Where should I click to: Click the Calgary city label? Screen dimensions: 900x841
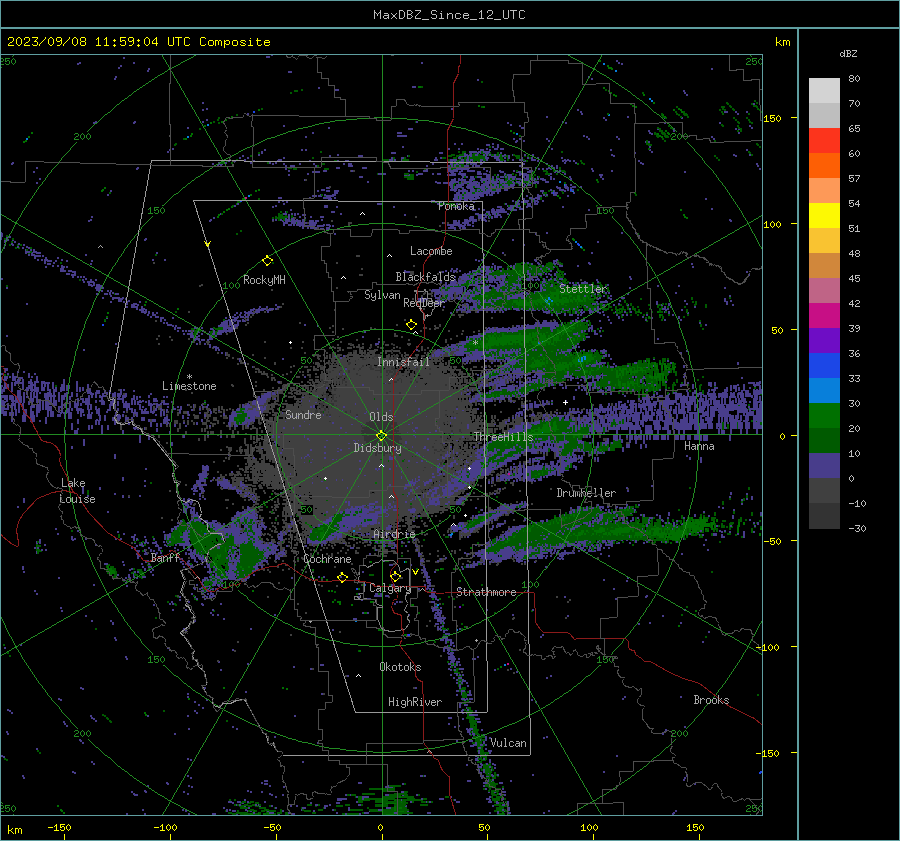pyautogui.click(x=390, y=588)
